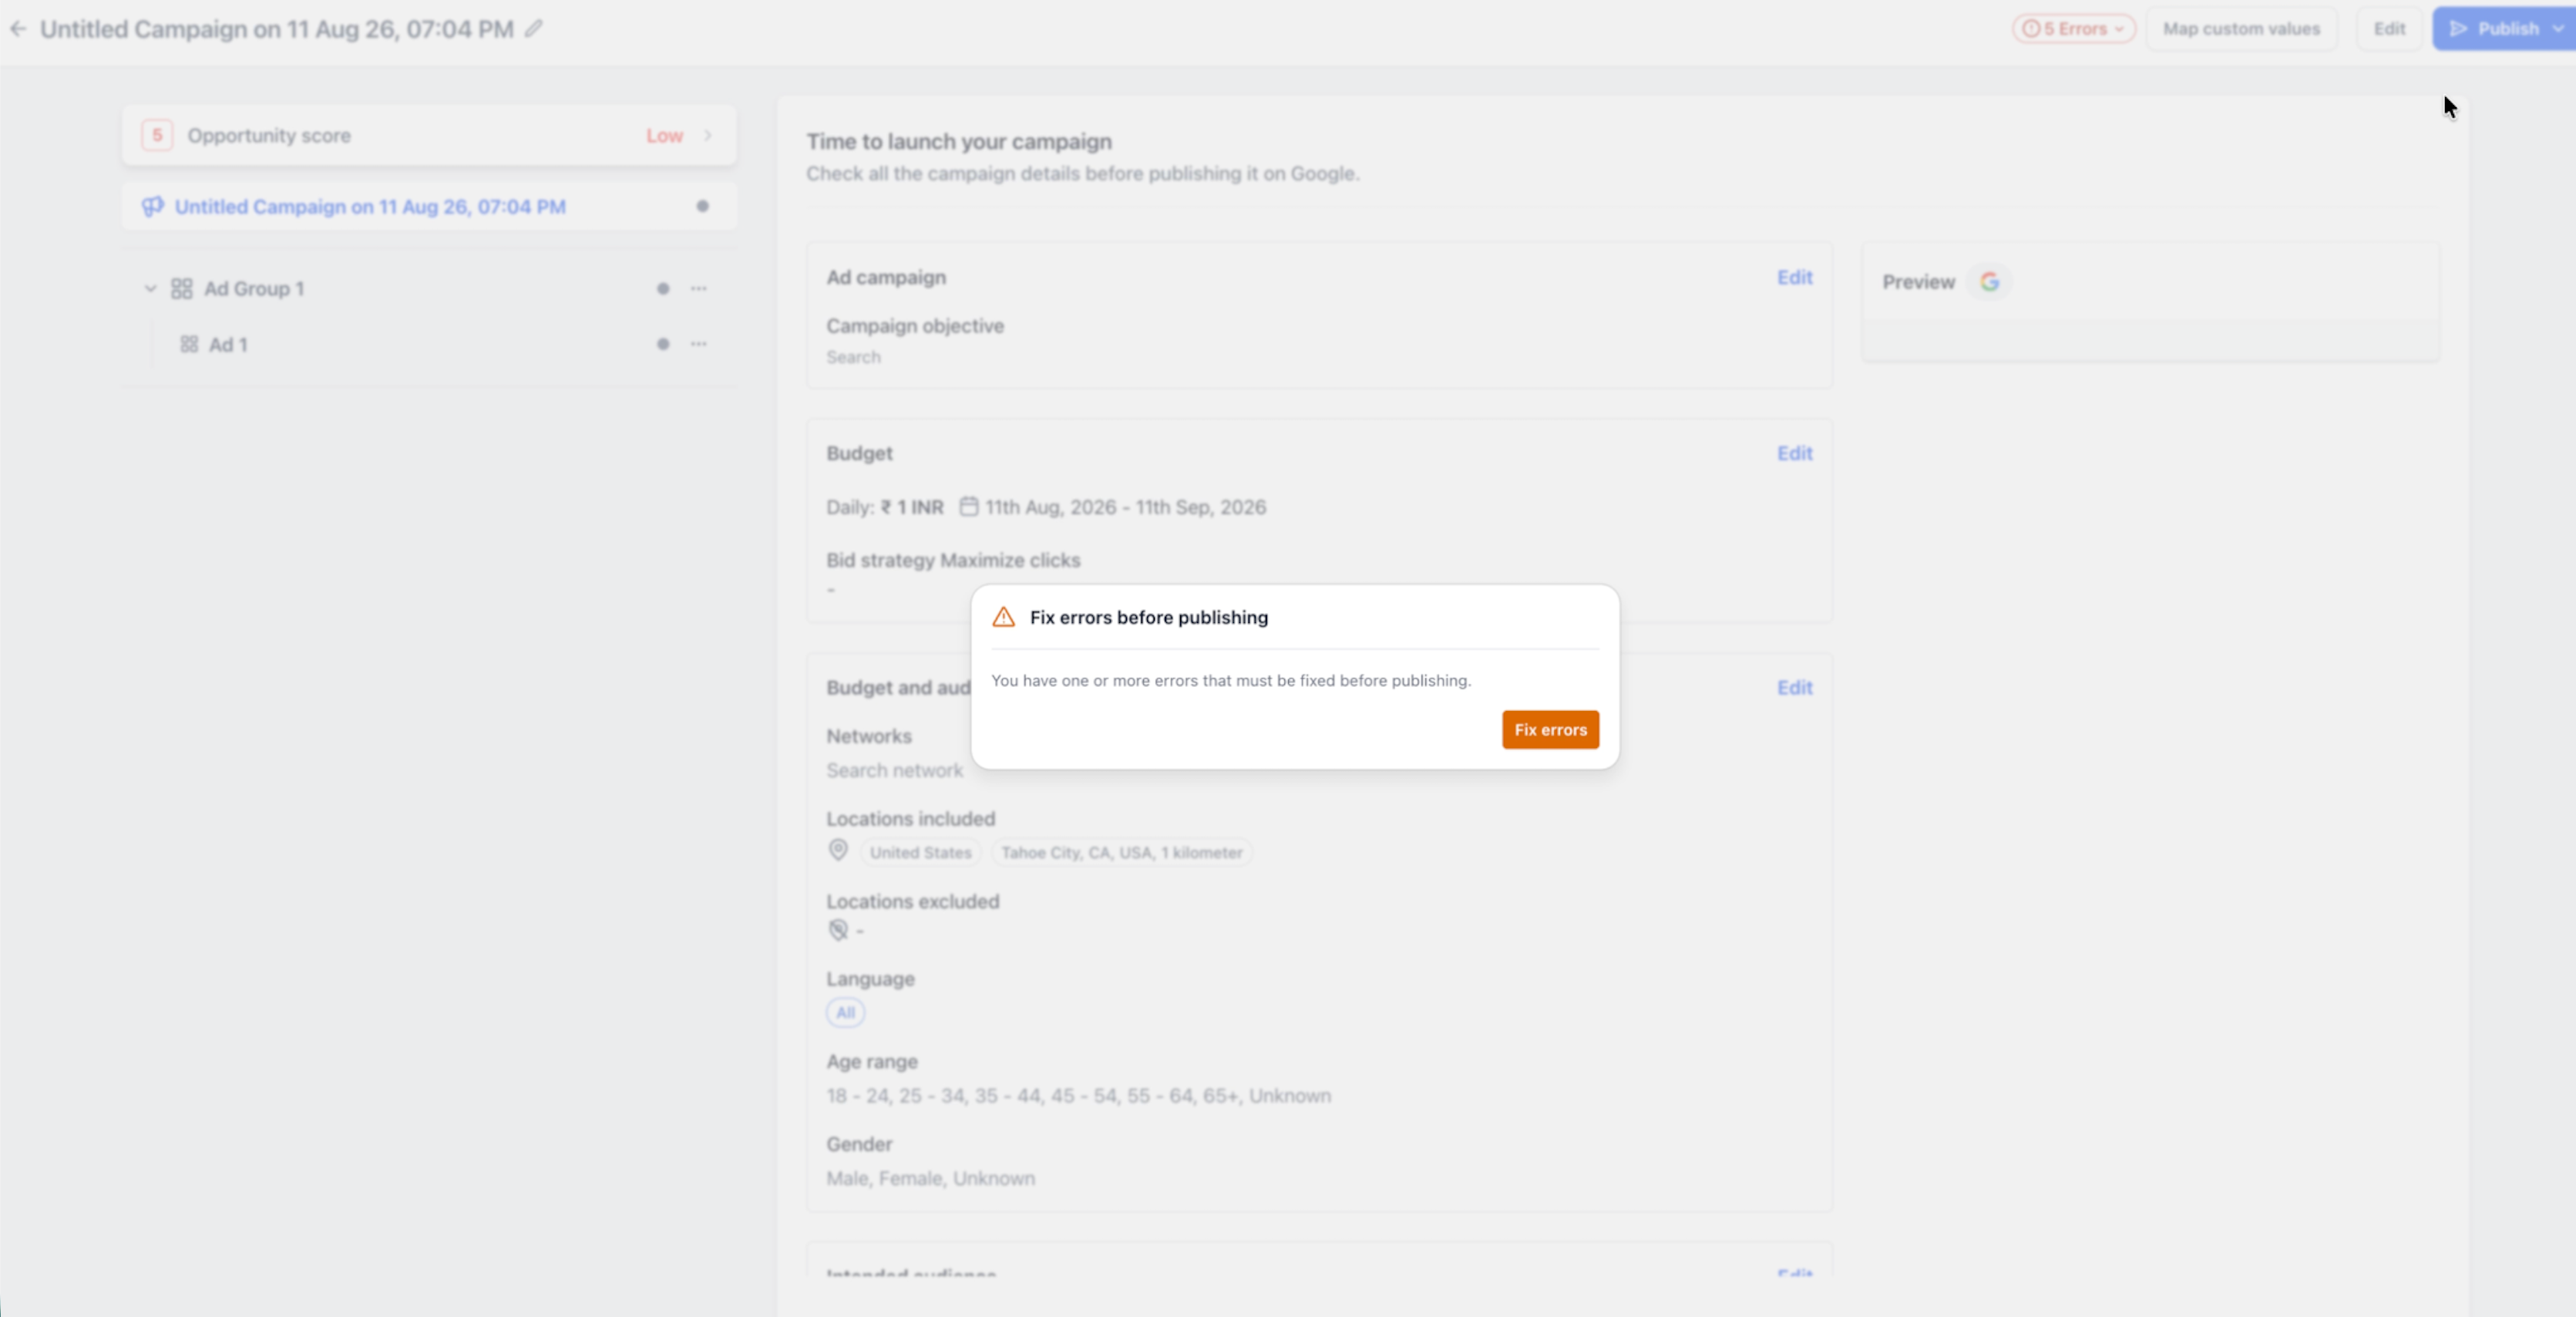The height and width of the screenshot is (1317, 2576).
Task: Click the orange Fix errors button
Action: point(1550,729)
